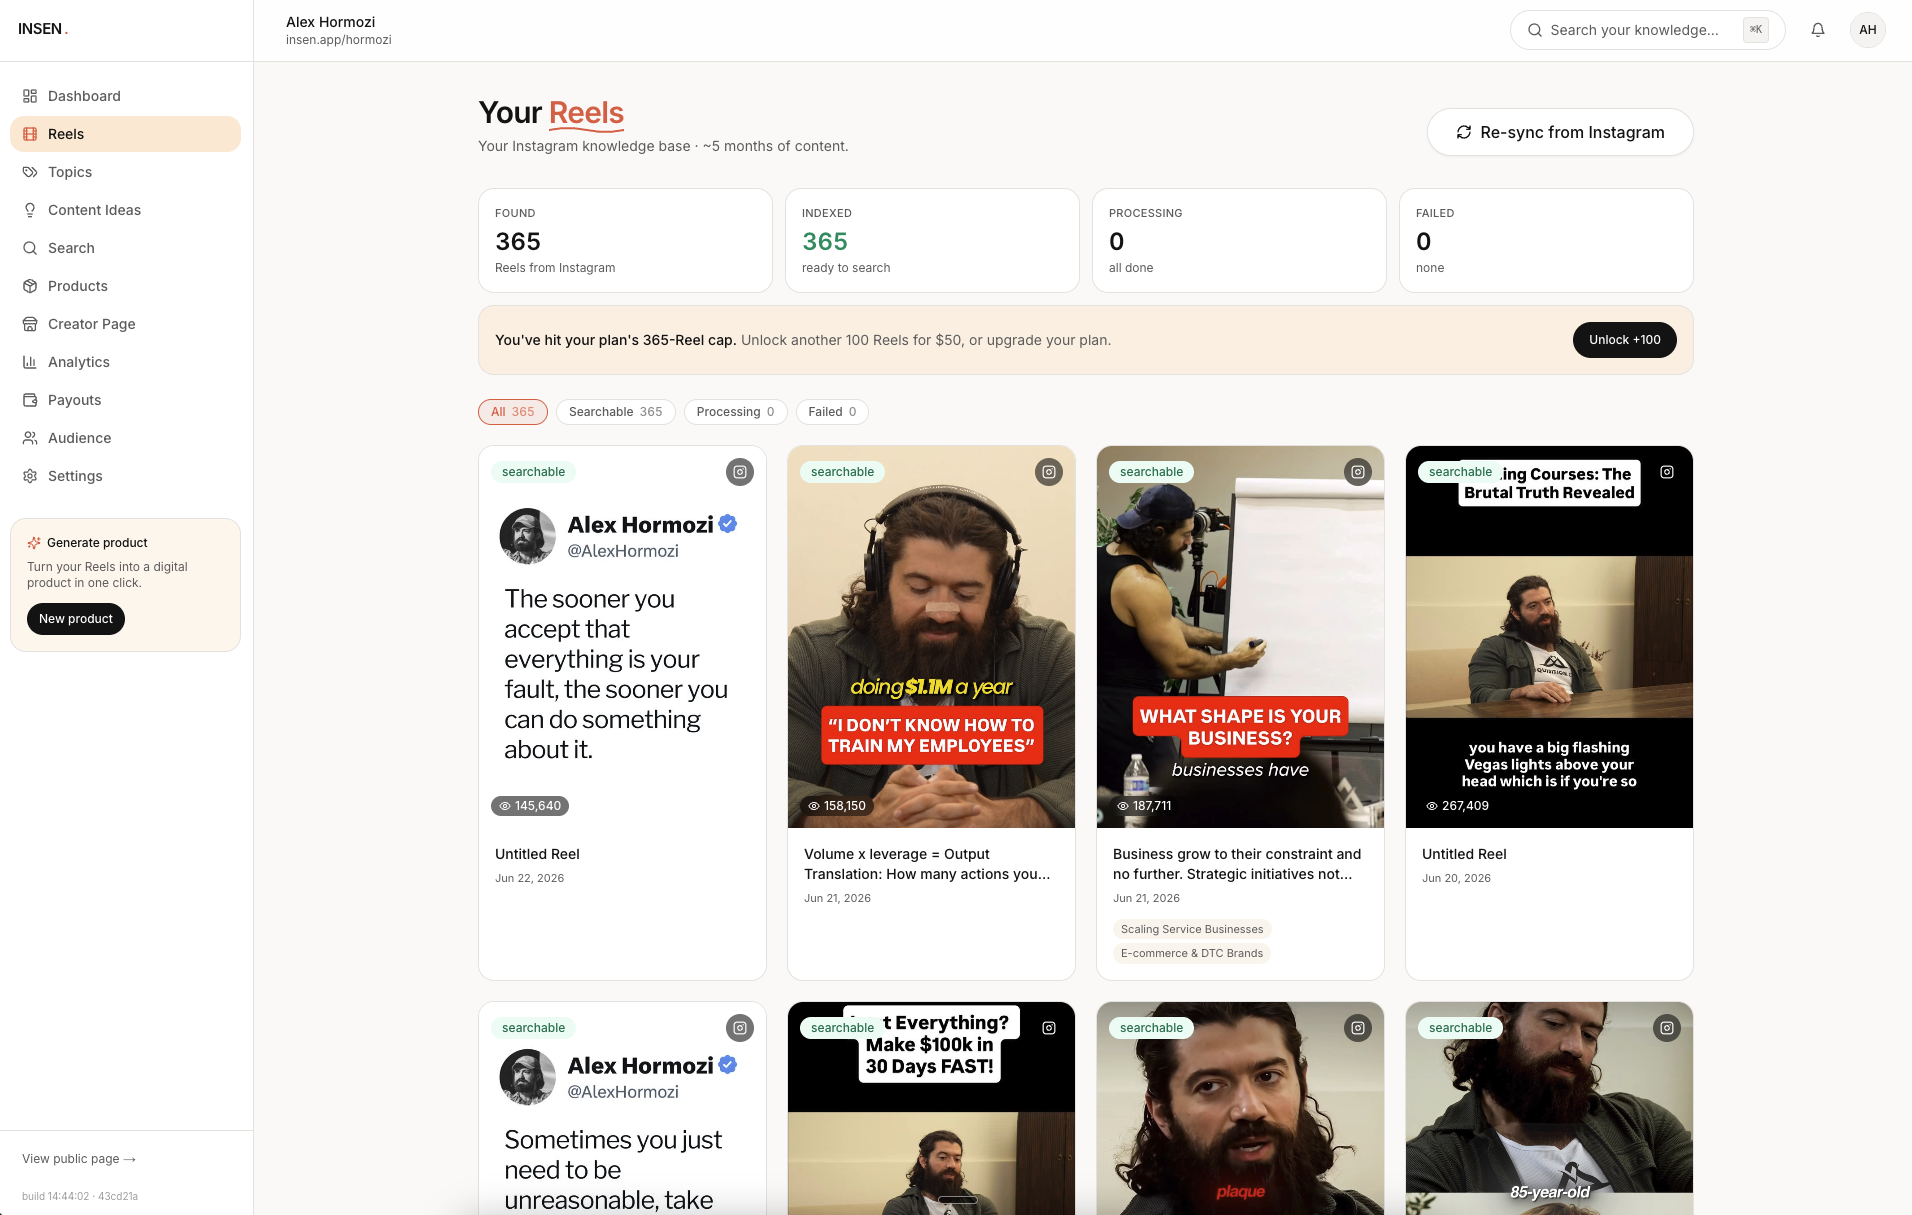Screen dimensions: 1912x1215
Task: Select the Failed 0 filter tab
Action: (832, 412)
